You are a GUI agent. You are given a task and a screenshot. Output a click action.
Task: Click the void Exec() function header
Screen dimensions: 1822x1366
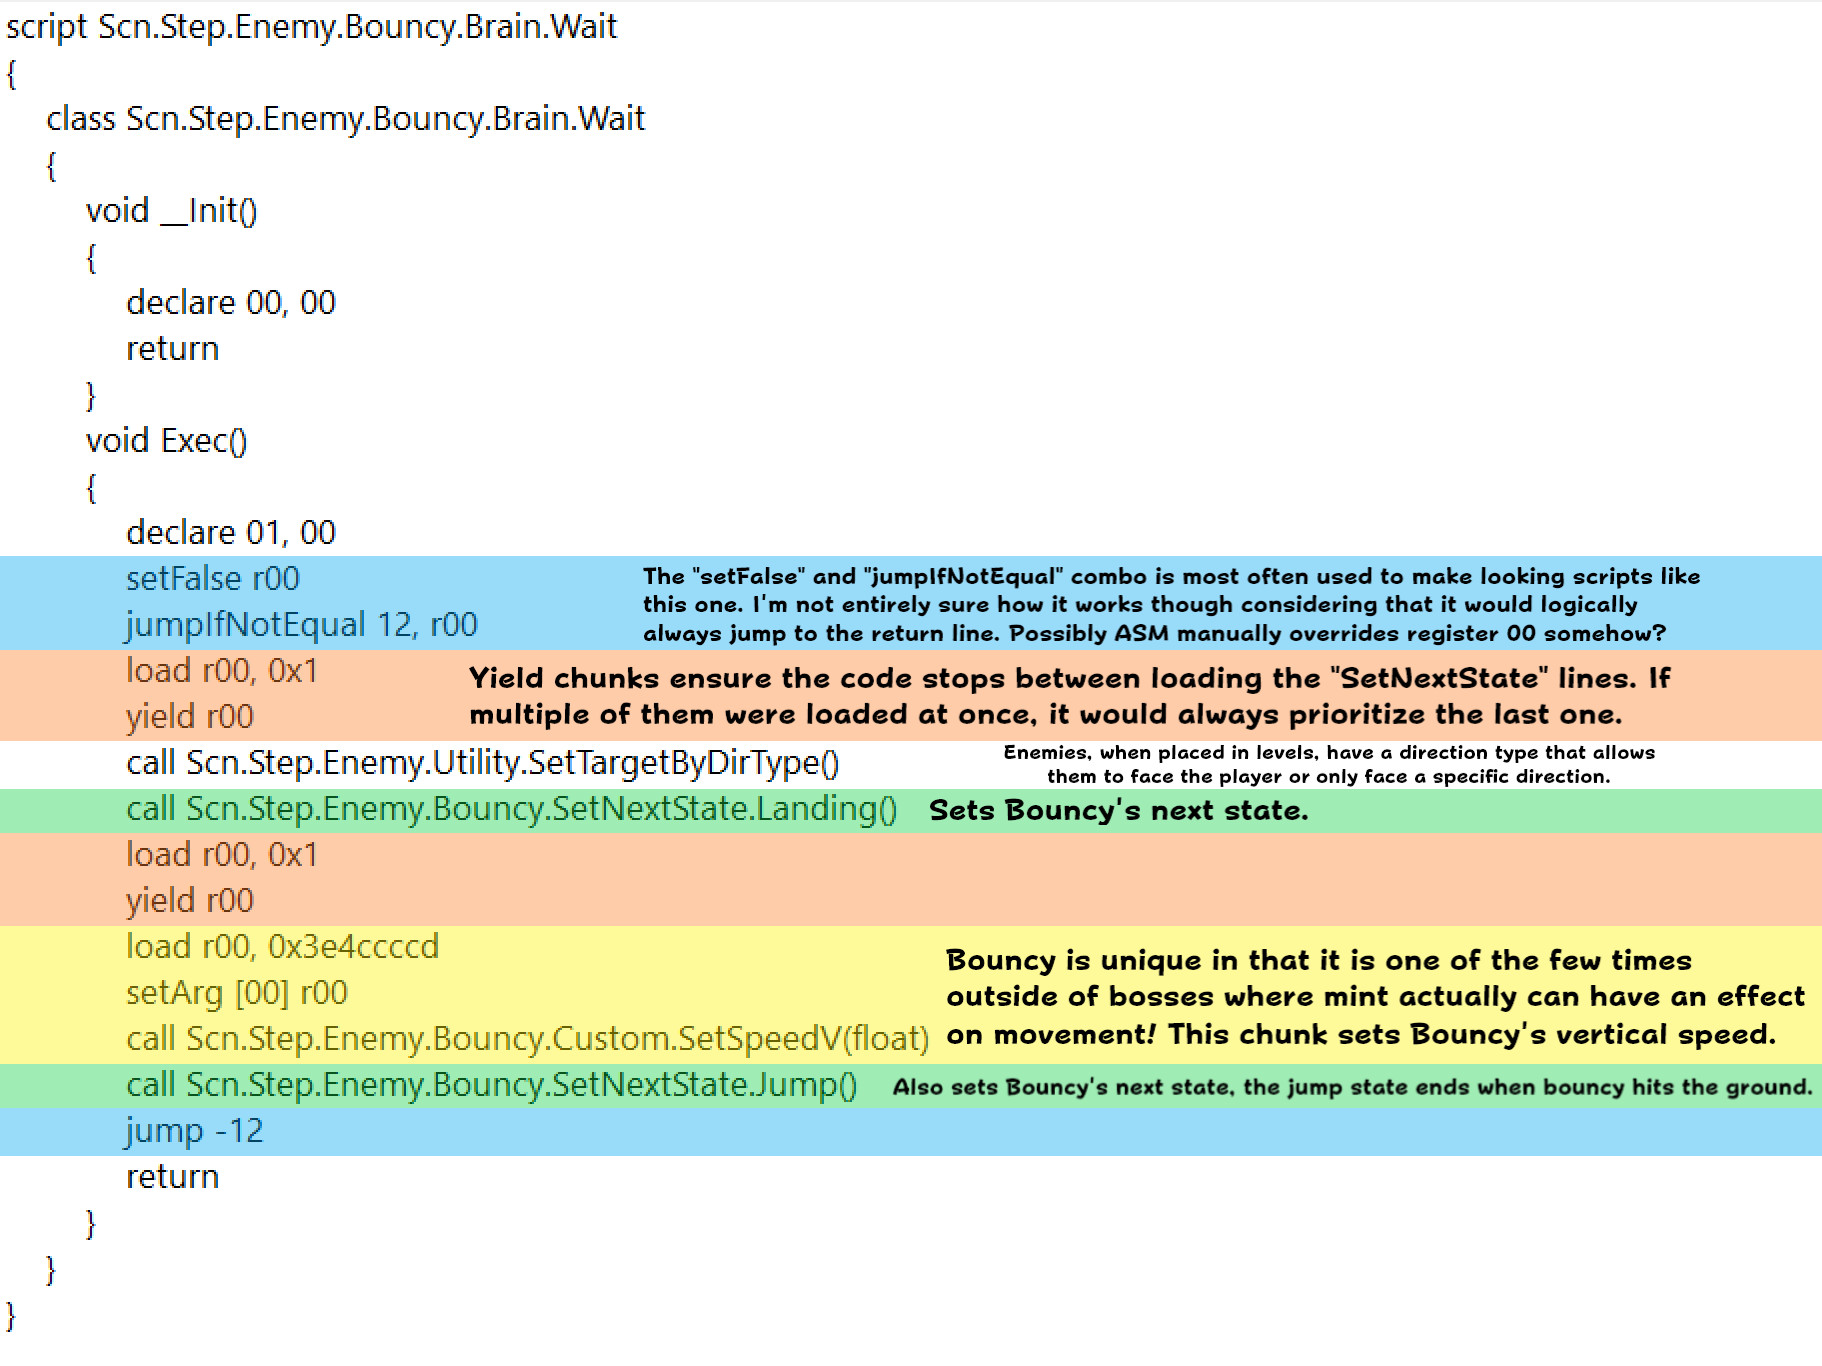click(165, 440)
